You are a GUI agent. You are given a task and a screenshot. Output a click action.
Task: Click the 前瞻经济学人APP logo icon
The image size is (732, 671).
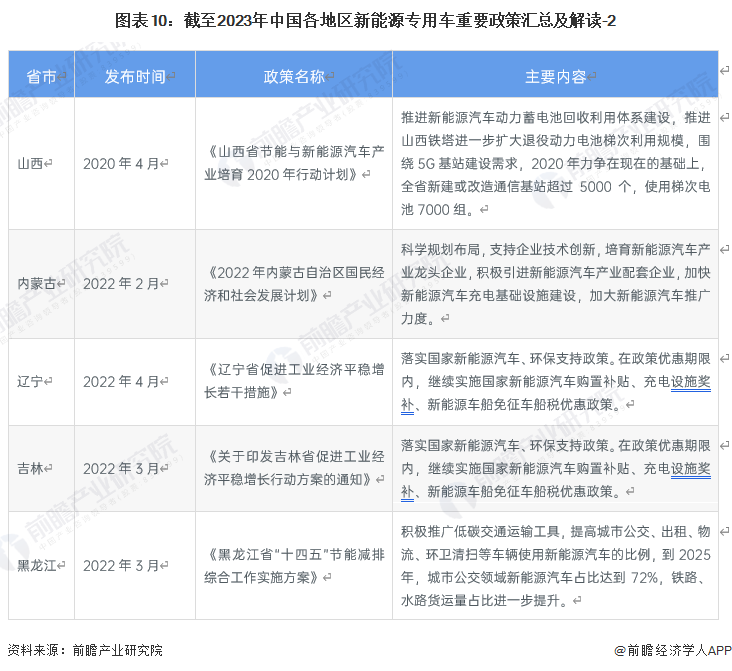point(618,651)
